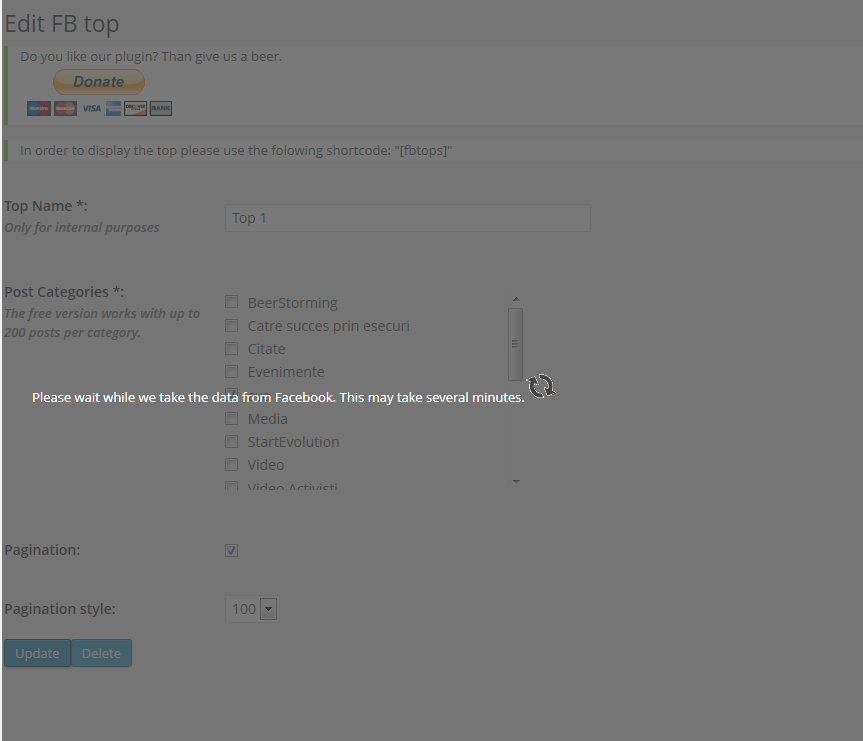The image size is (863, 741).
Task: Click the Delete button
Action: [x=101, y=653]
